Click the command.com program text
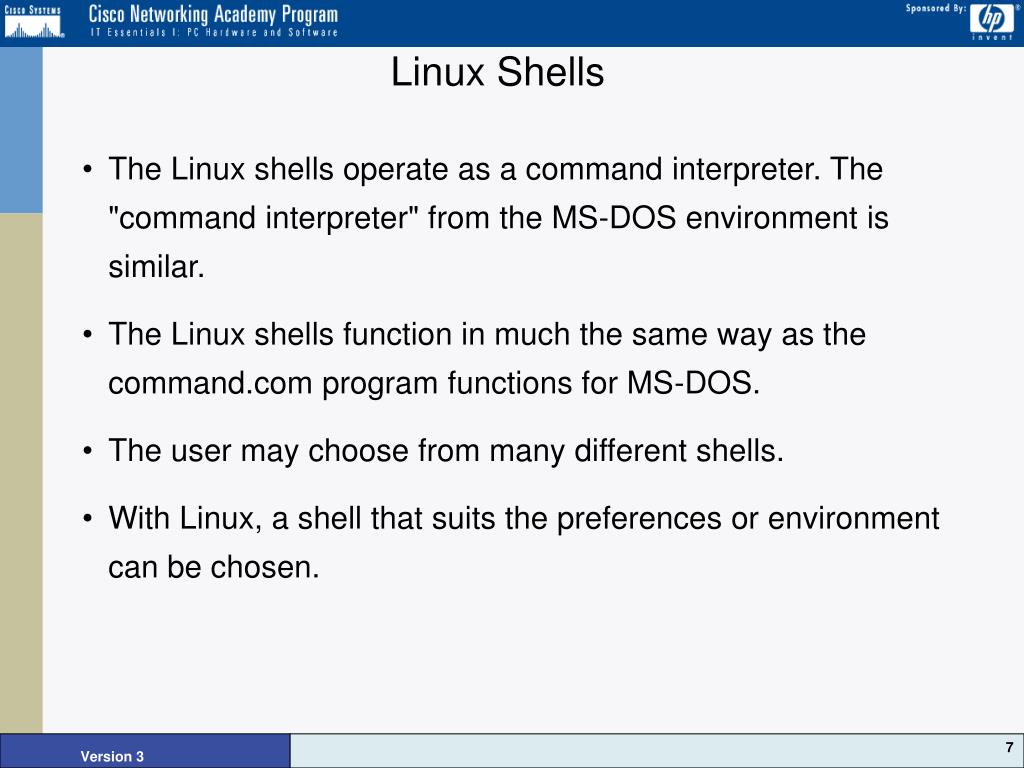This screenshot has height=768, width=1024. coord(274,383)
